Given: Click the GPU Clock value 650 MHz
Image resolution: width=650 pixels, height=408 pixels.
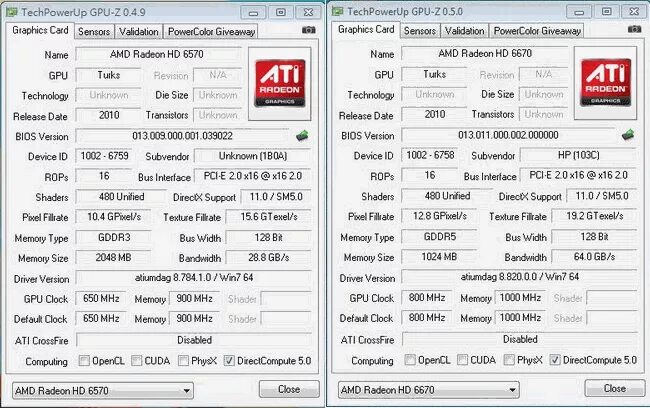Looking at the screenshot, I should pos(101,299).
